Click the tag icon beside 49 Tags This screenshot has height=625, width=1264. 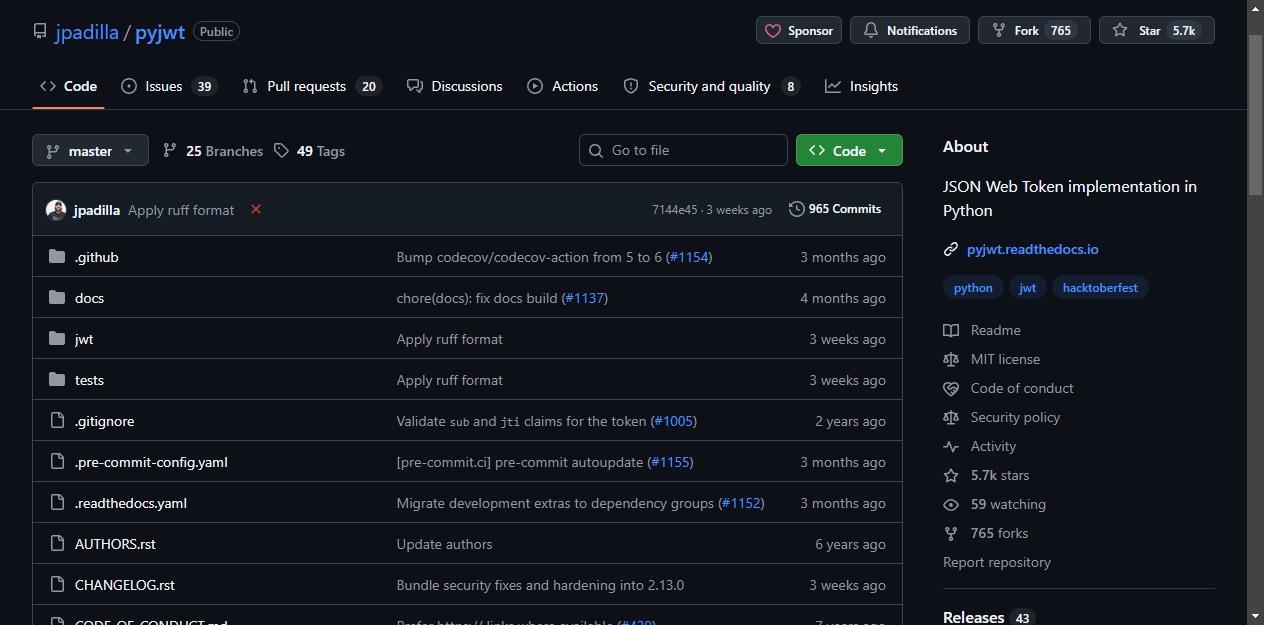[x=281, y=150]
